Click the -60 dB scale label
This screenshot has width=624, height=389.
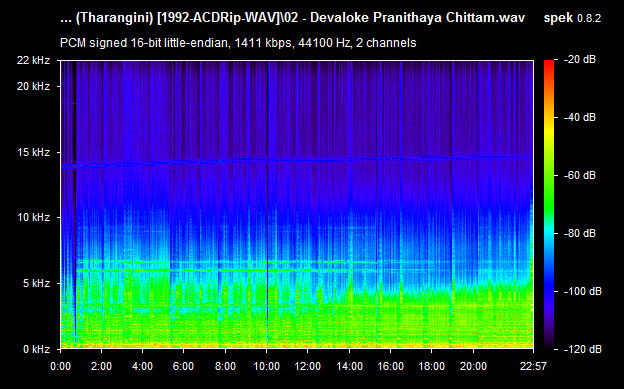580,175
